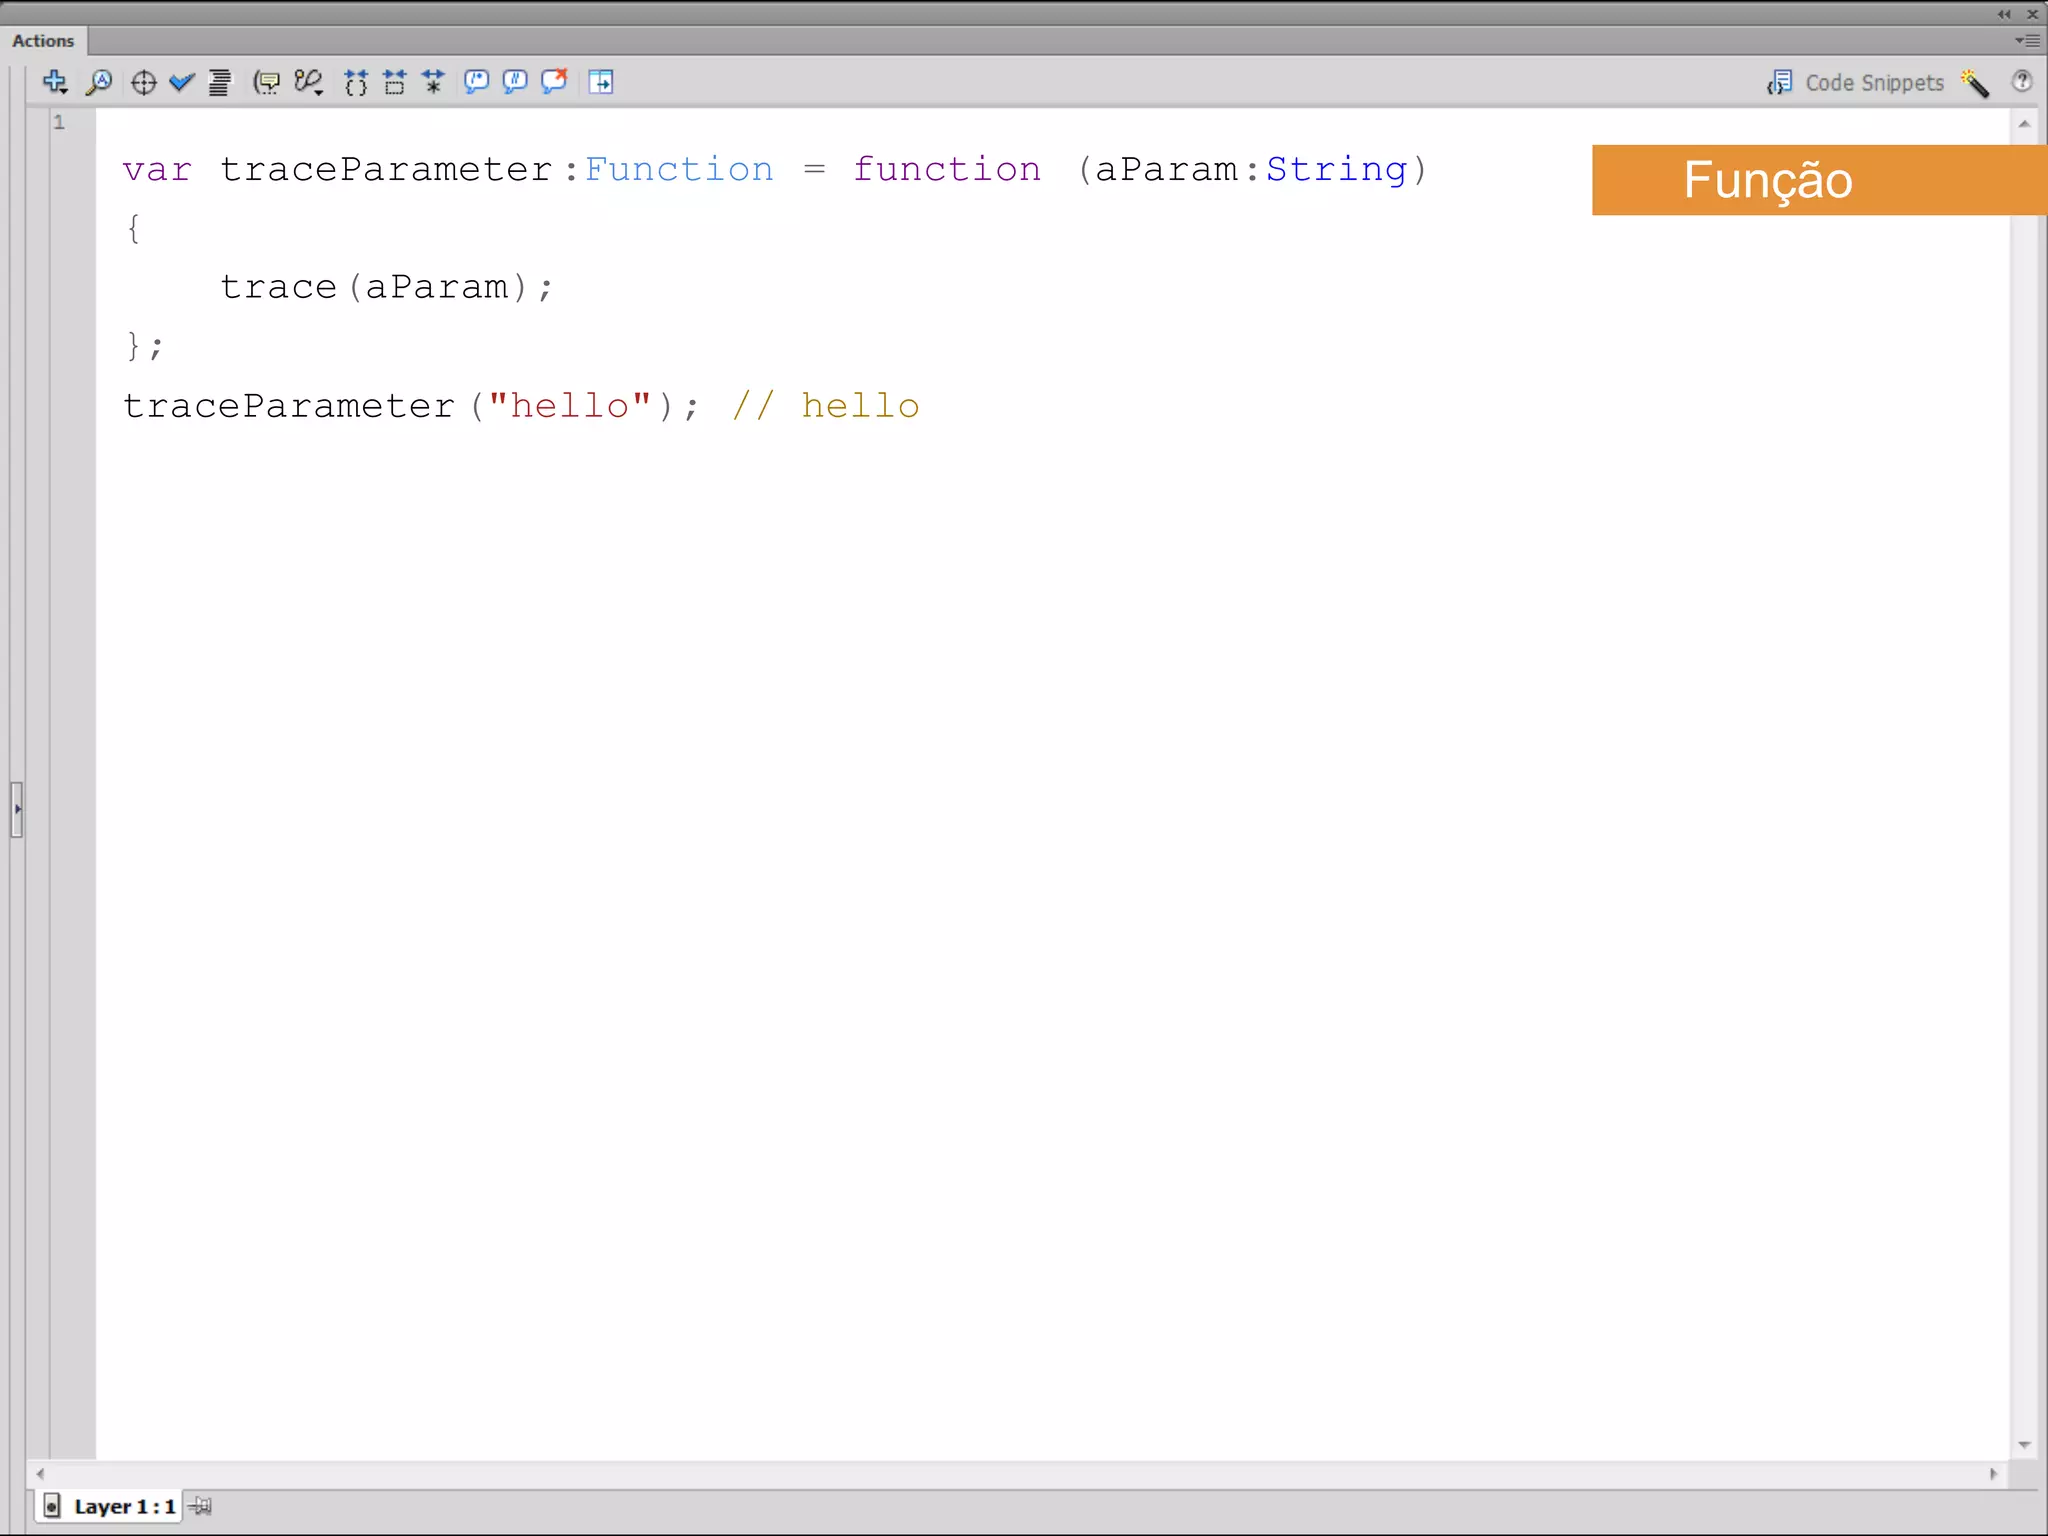Pin the script using the pushpin icon
The width and height of the screenshot is (2048, 1536).
[201, 1506]
